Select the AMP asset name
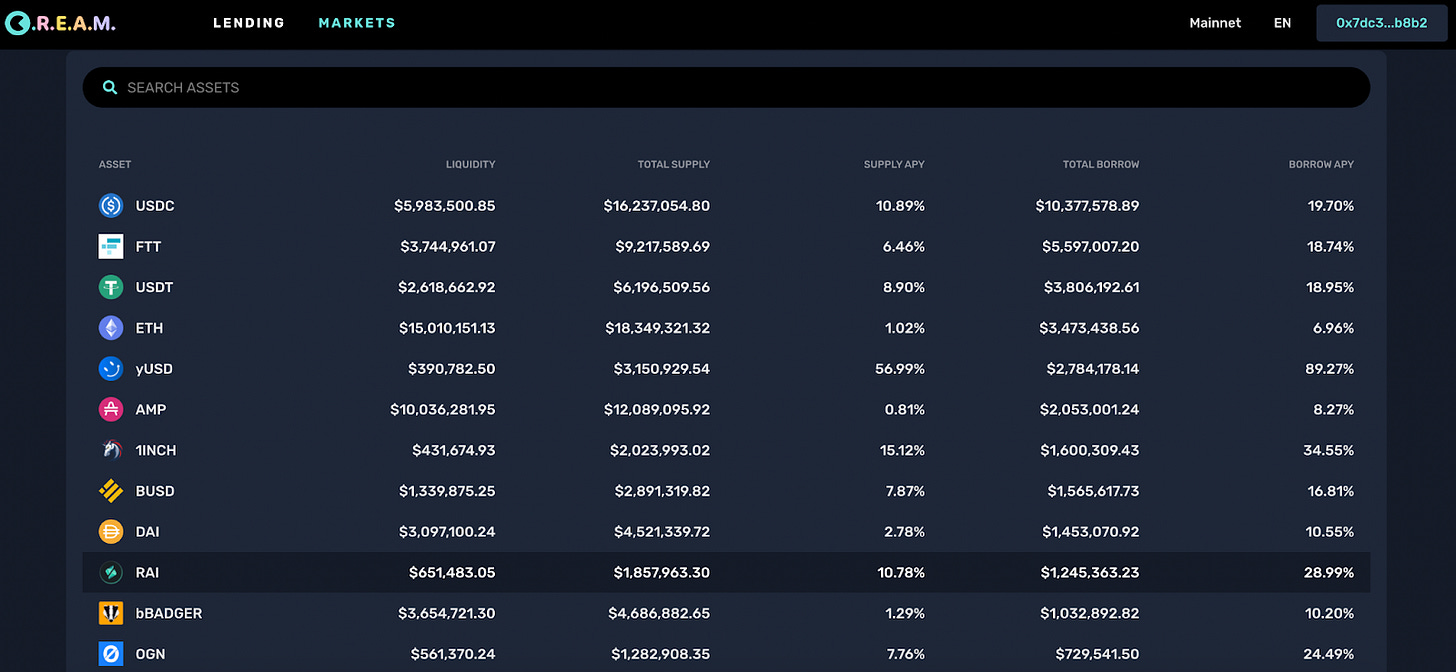Image resolution: width=1456 pixels, height=672 pixels. tap(151, 409)
